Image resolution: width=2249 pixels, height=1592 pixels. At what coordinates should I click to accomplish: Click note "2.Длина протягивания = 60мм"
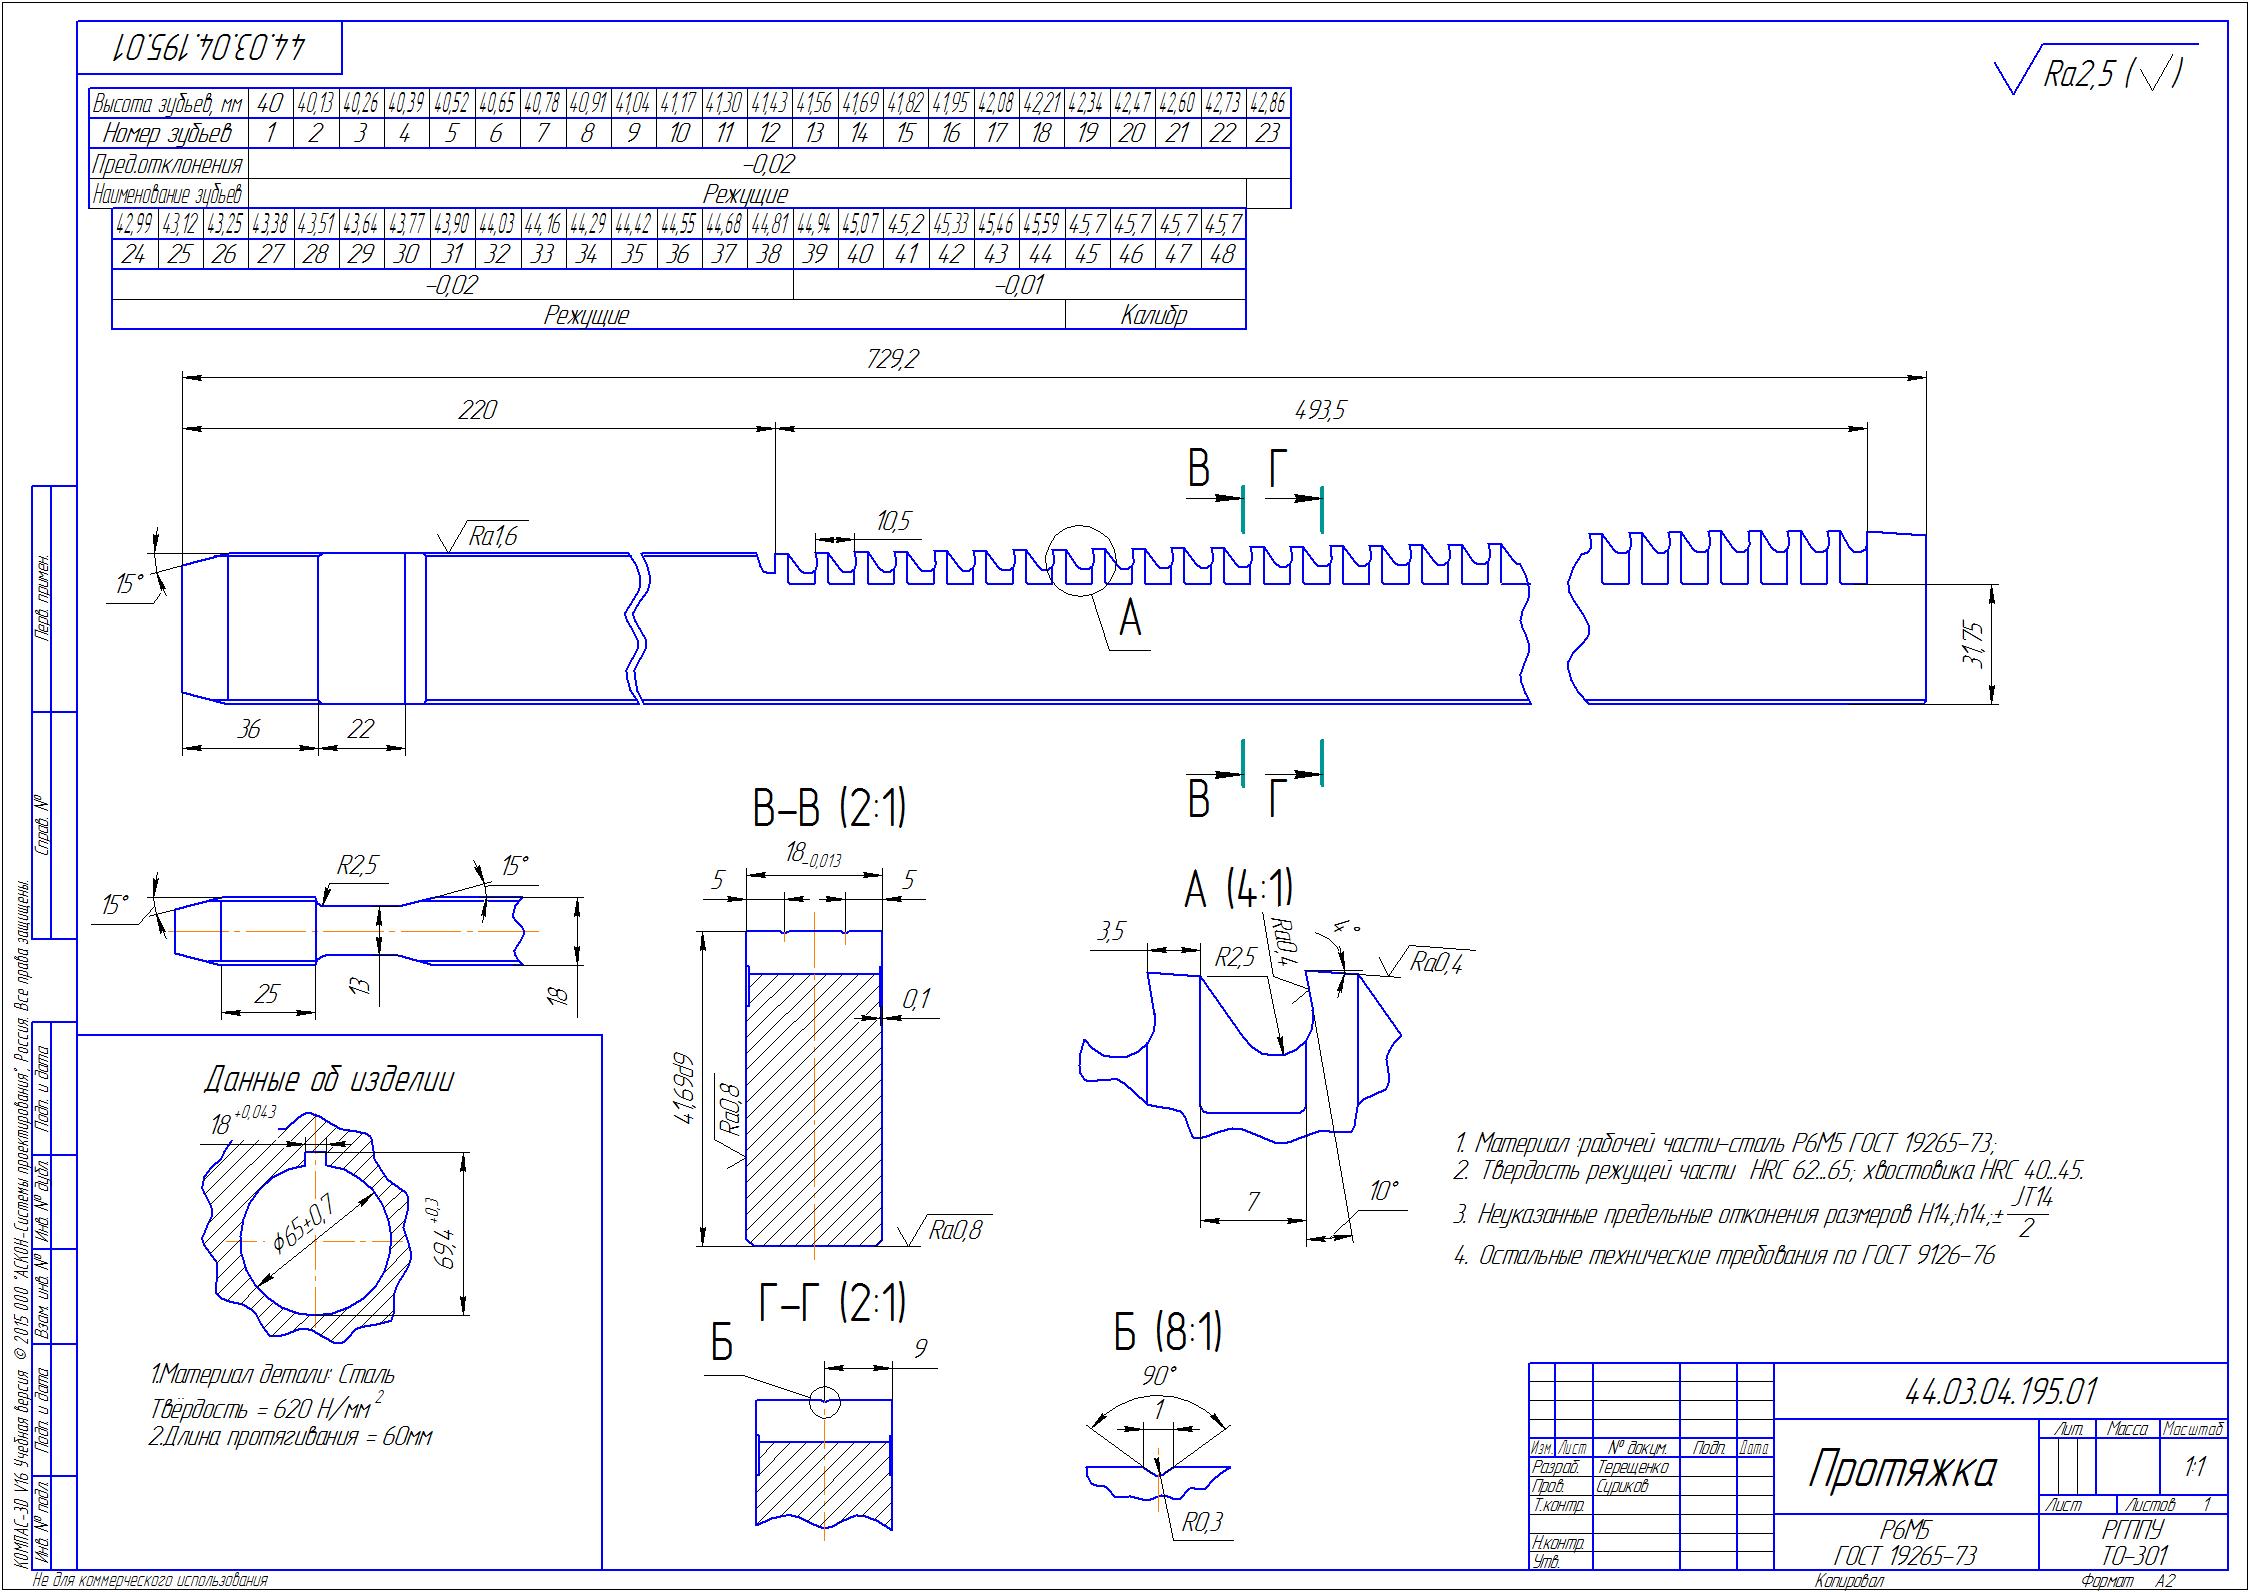coord(290,1438)
